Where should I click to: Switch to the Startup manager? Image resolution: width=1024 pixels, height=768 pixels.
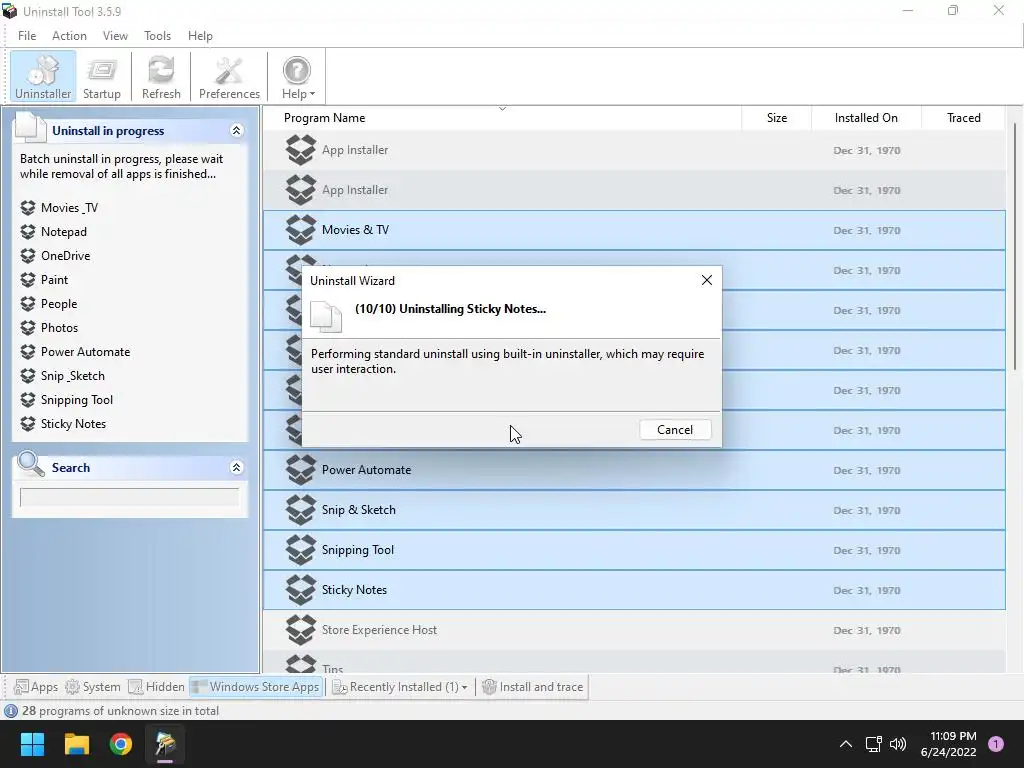(101, 76)
